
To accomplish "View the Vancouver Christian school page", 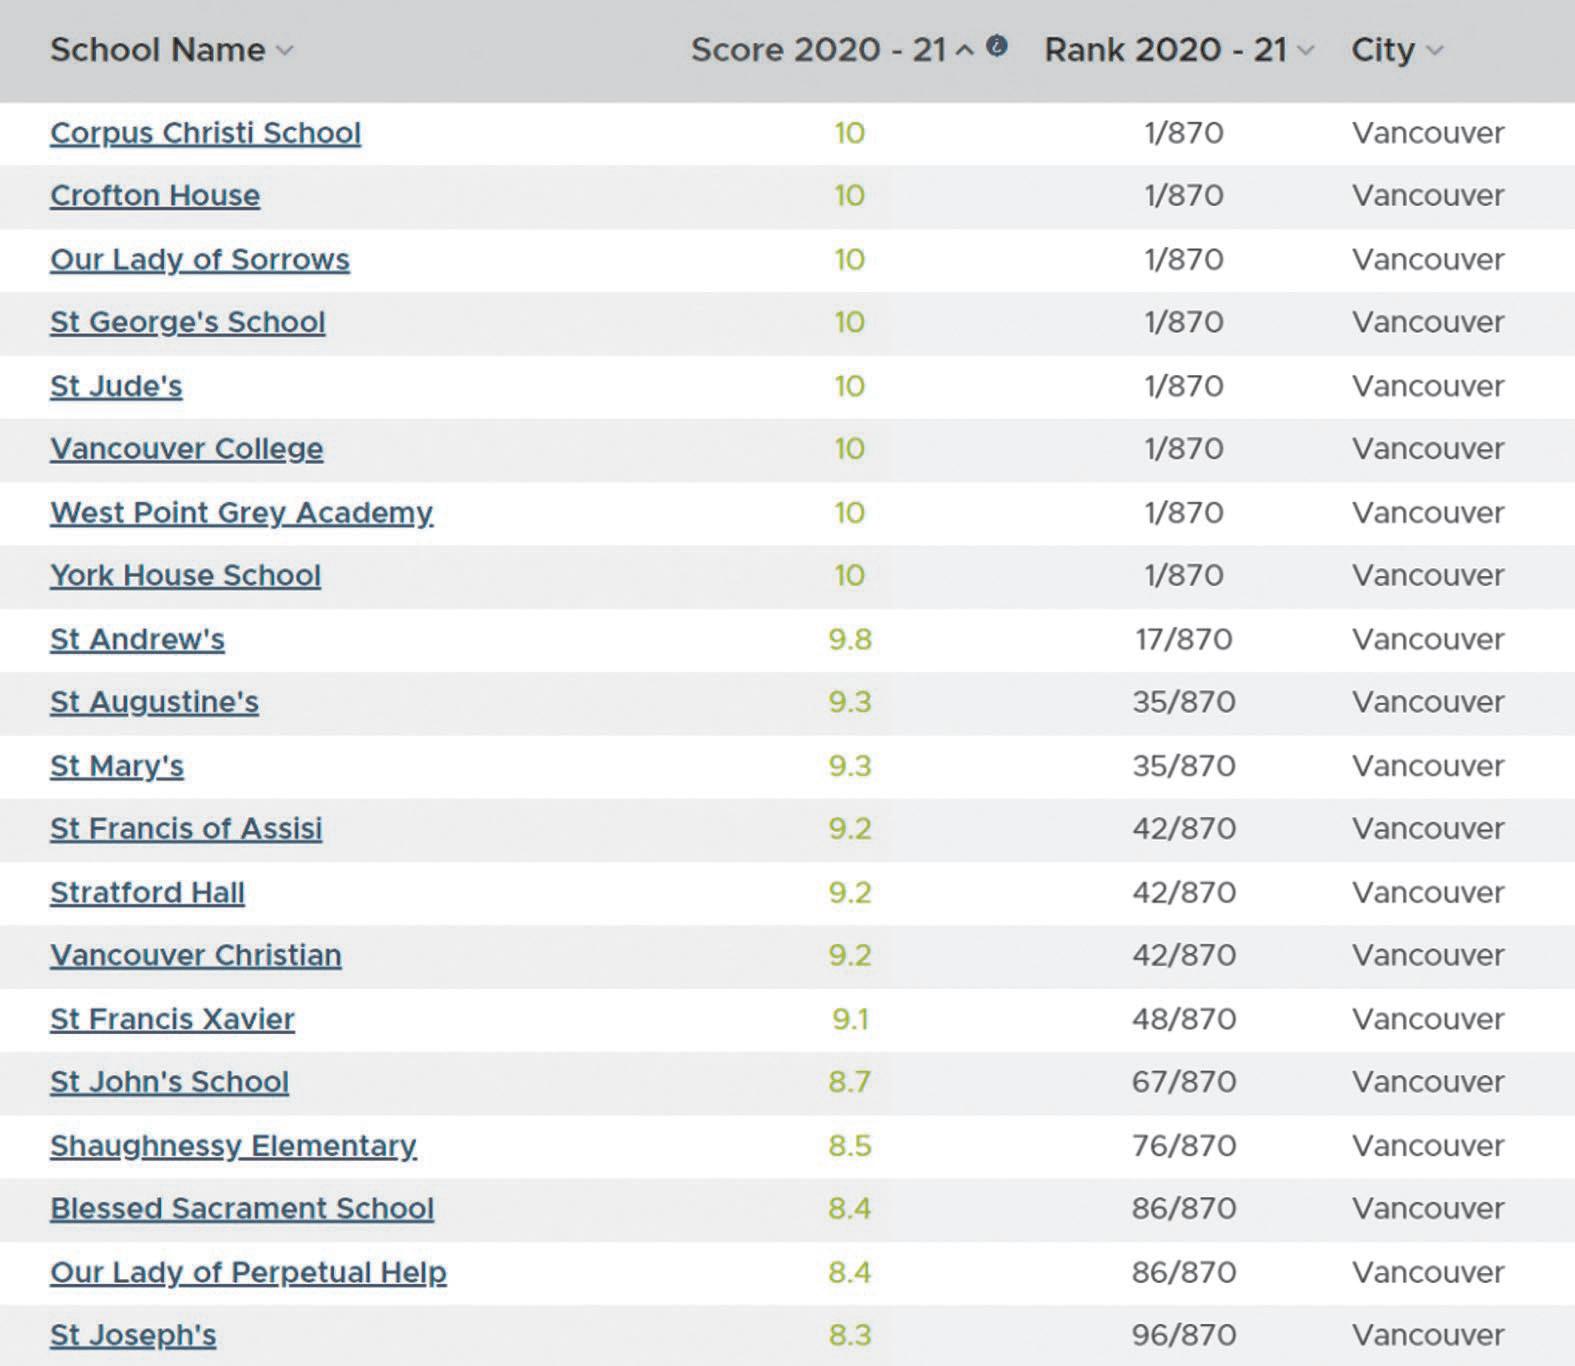I will (196, 956).
